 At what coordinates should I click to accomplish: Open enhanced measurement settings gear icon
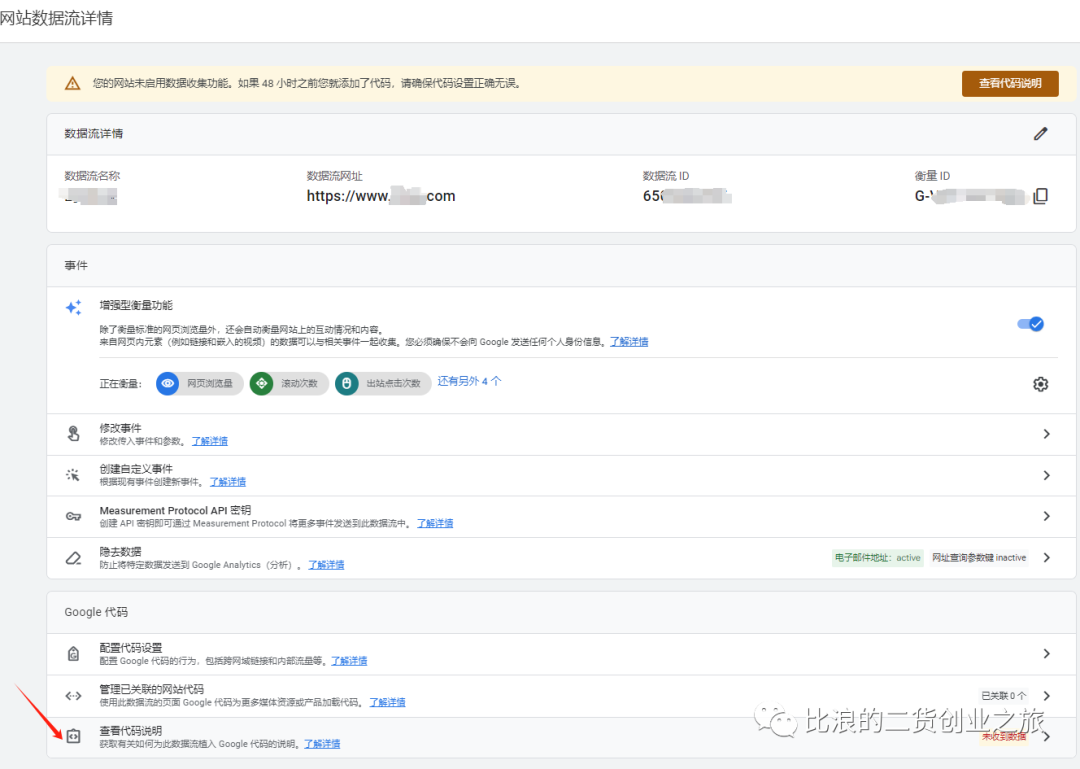point(1040,384)
